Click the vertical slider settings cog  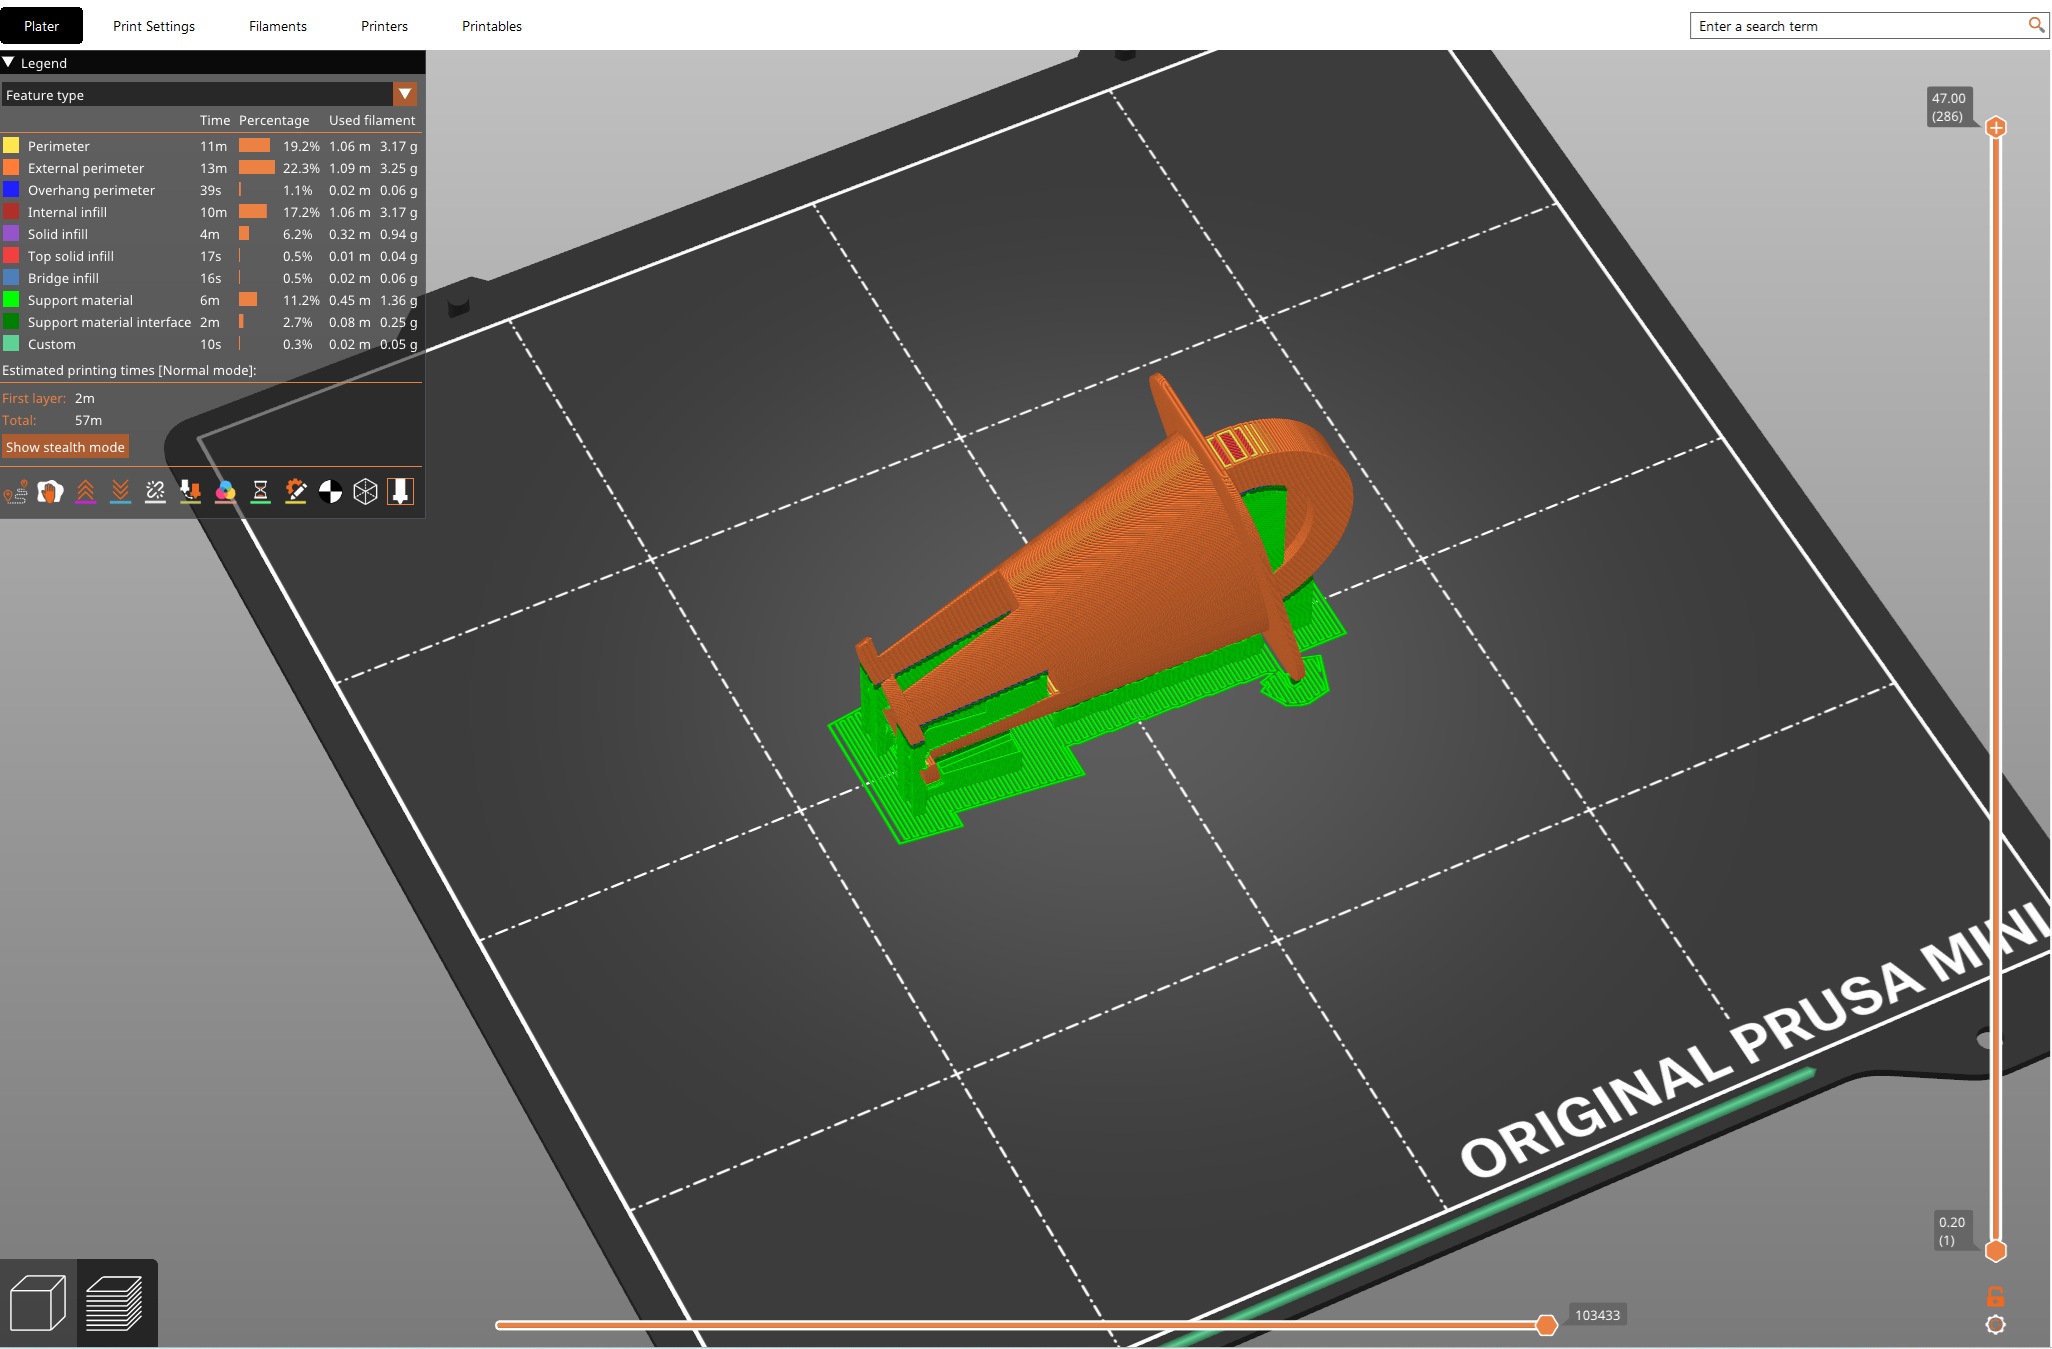[x=1995, y=1325]
